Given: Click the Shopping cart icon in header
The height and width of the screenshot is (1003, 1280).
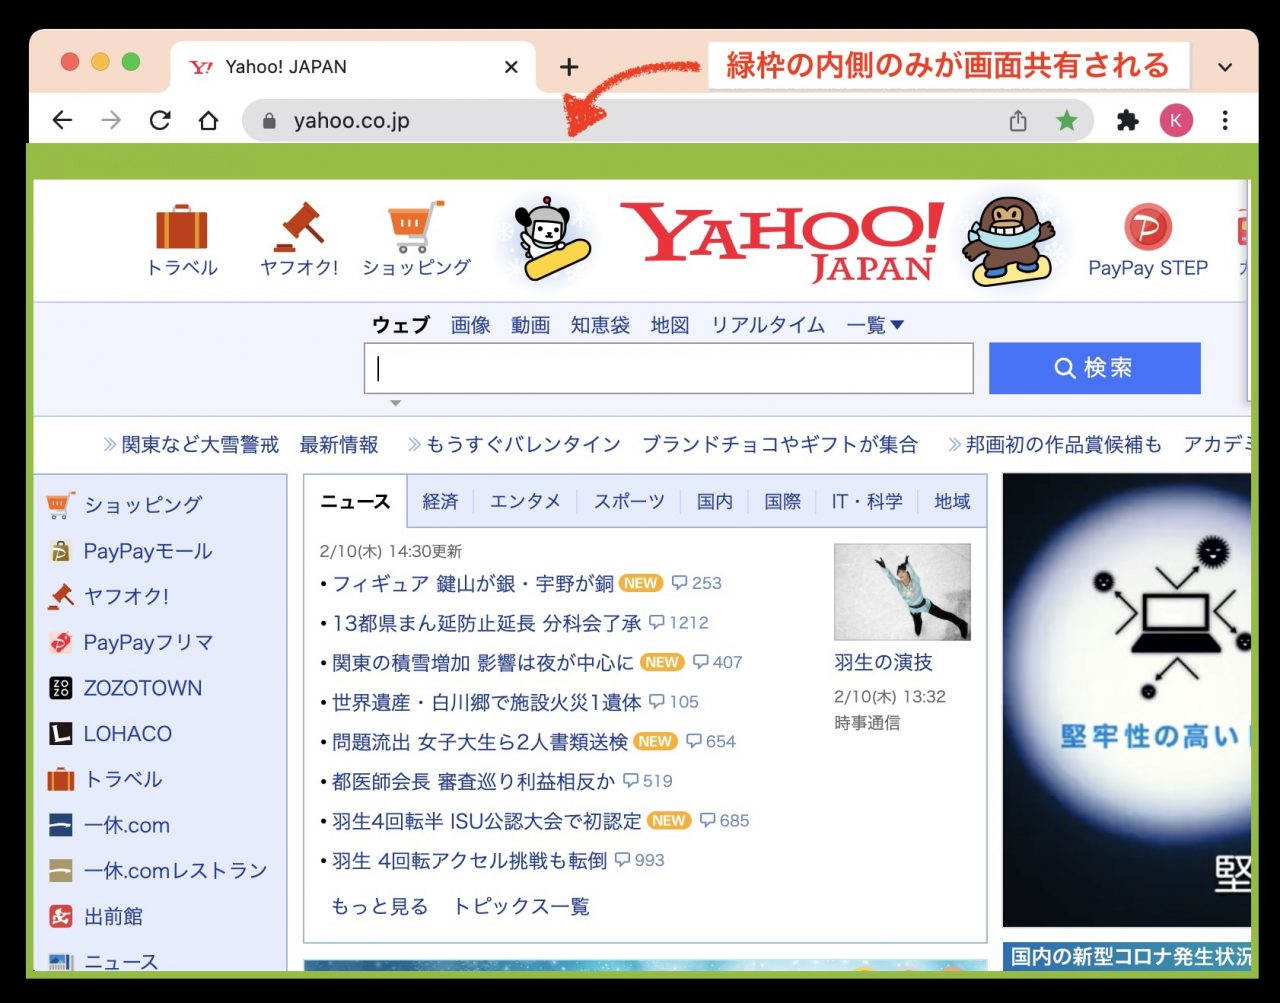Looking at the screenshot, I should click(x=415, y=228).
